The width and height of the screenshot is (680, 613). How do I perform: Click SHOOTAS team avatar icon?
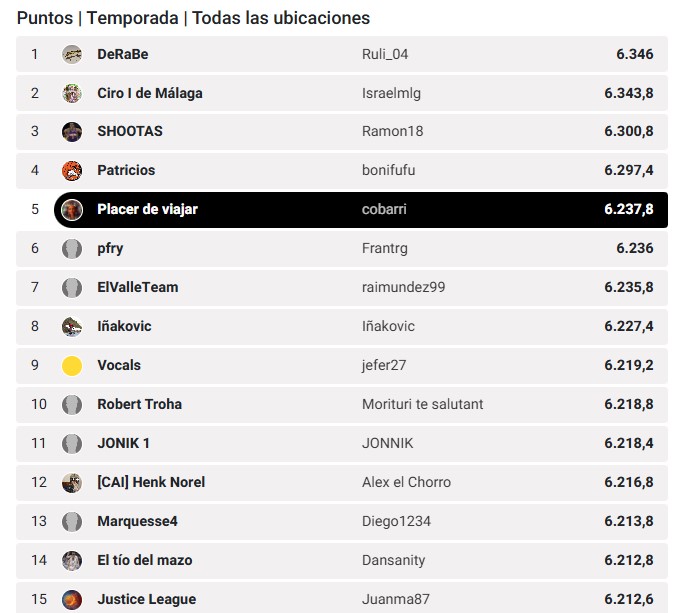[72, 132]
